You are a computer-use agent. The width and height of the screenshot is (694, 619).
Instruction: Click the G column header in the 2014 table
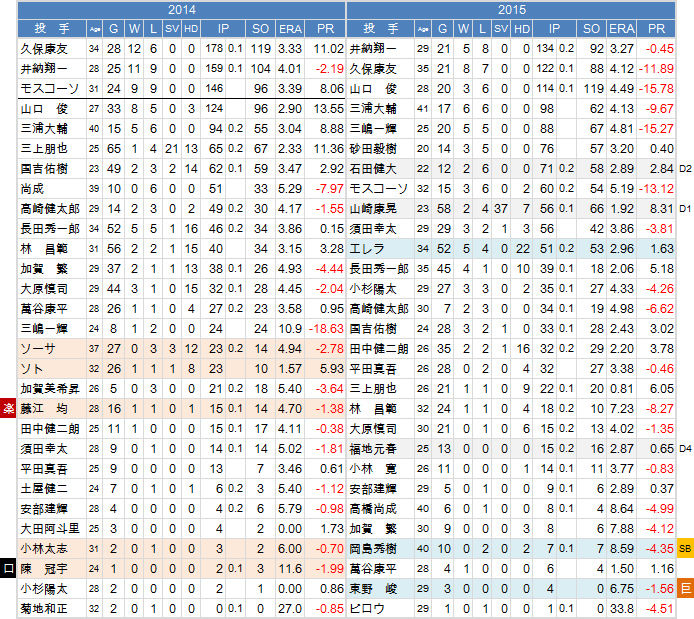click(113, 29)
